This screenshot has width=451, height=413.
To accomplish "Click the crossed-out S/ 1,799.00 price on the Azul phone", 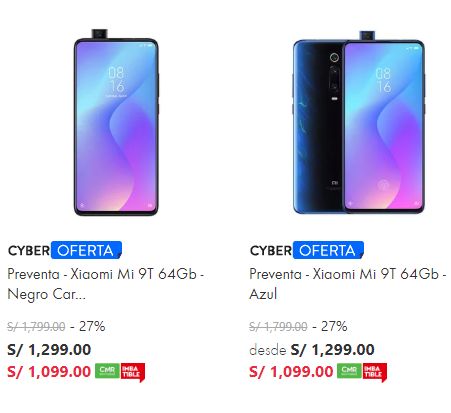I will click(x=278, y=326).
